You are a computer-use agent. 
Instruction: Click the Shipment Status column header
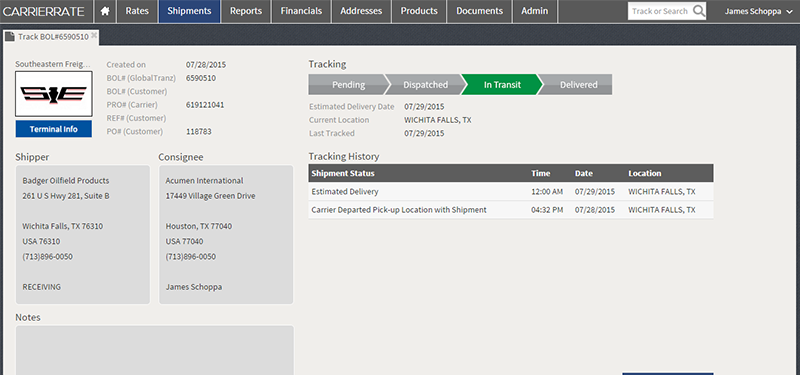(343, 173)
